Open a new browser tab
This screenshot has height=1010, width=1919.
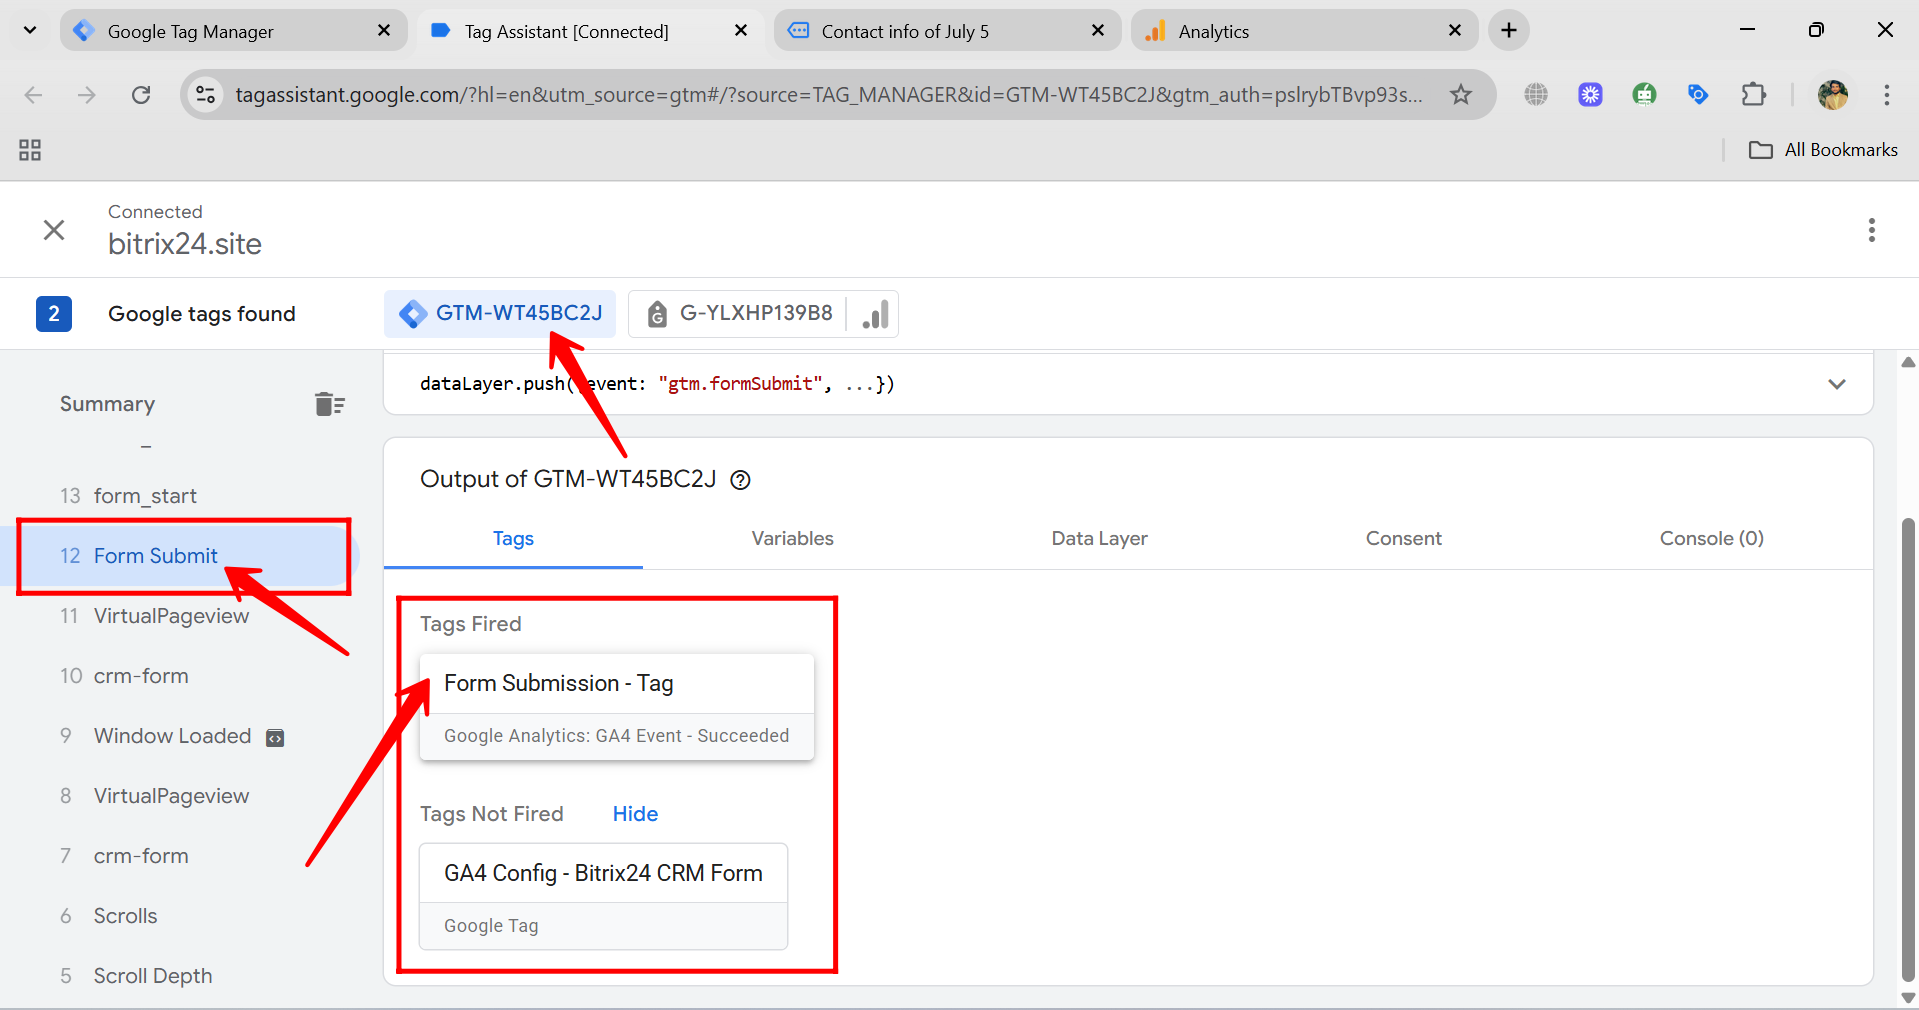pos(1509,31)
